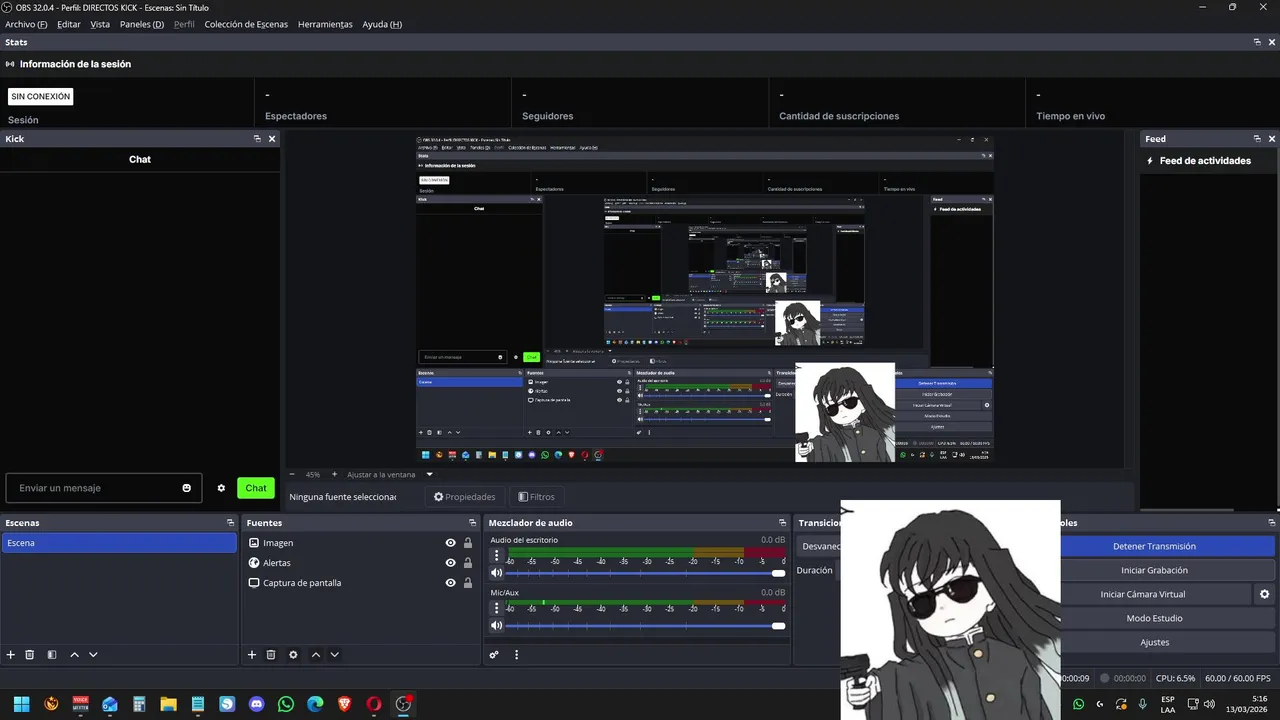This screenshot has height=720, width=1280.
Task: Undock the Fuentes panel
Action: point(473,523)
